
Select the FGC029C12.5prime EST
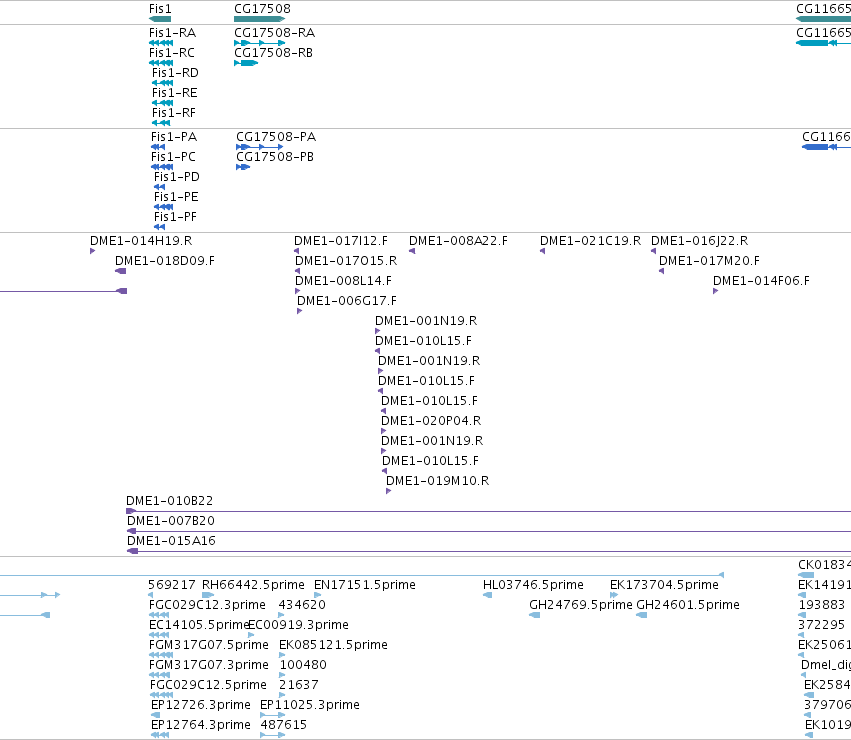[x=161, y=695]
